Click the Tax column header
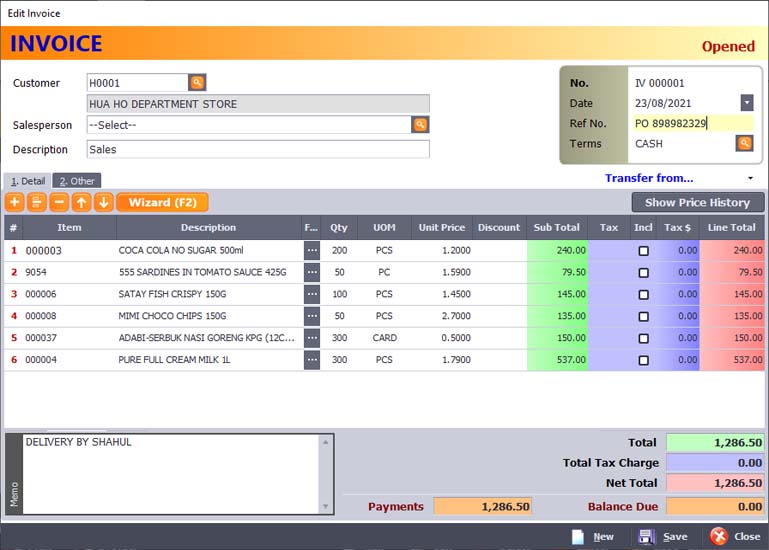 click(x=609, y=227)
